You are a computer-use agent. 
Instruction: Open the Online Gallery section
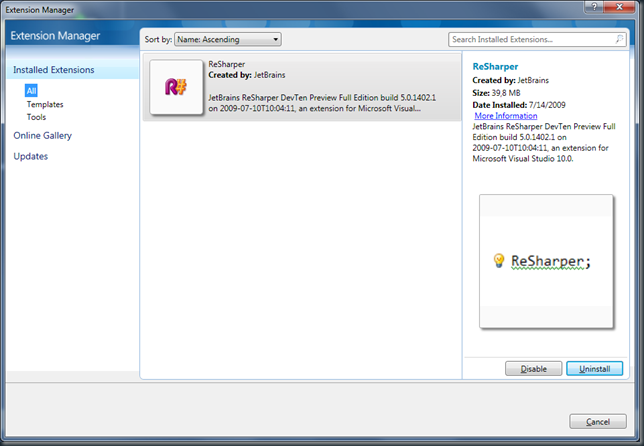point(43,136)
